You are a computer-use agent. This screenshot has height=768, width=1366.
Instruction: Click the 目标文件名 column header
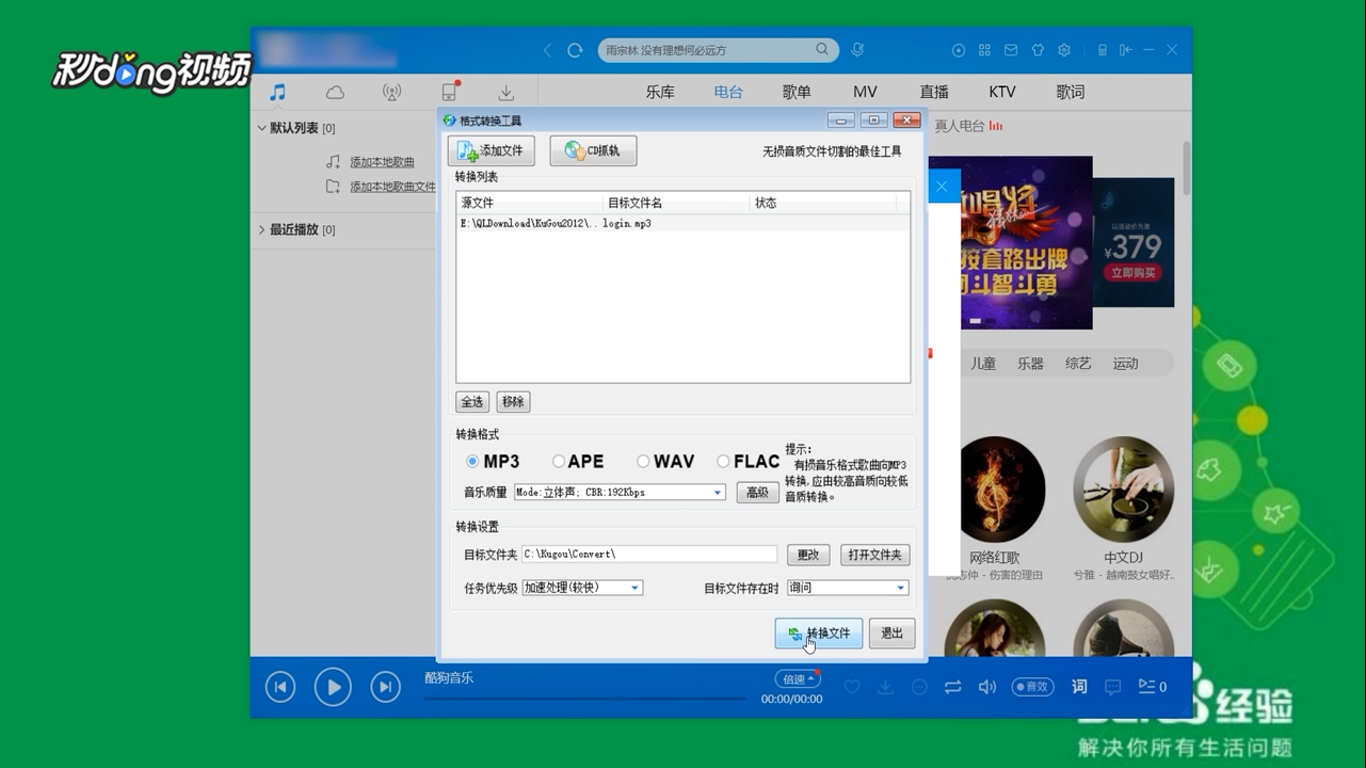(677, 203)
